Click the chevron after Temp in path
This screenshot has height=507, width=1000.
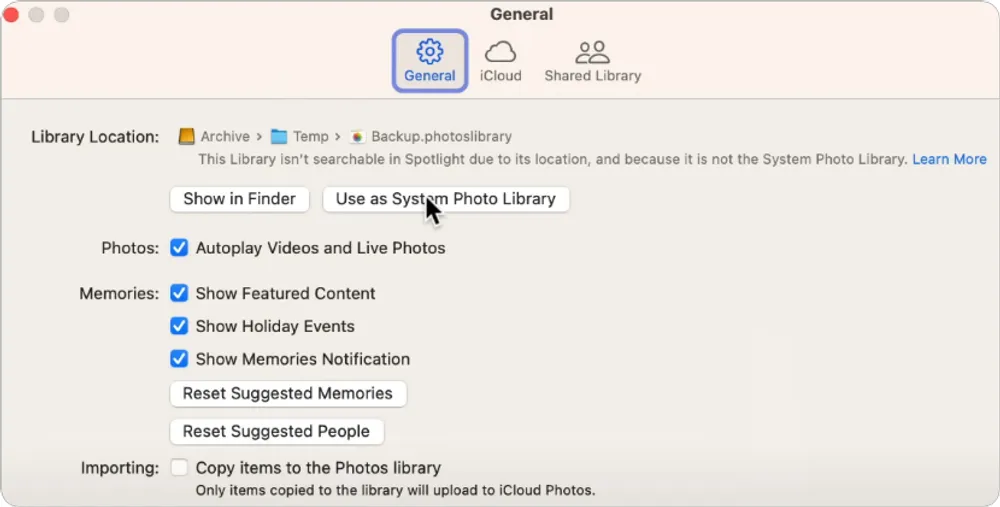(x=338, y=137)
